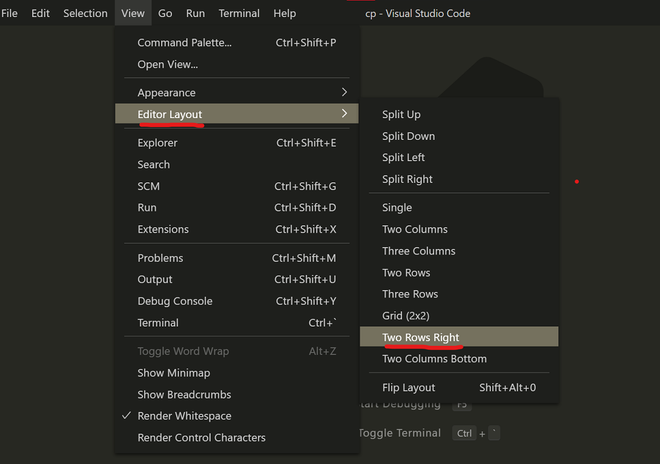Select Split Down layout
This screenshot has width=660, height=464.
click(459, 136)
